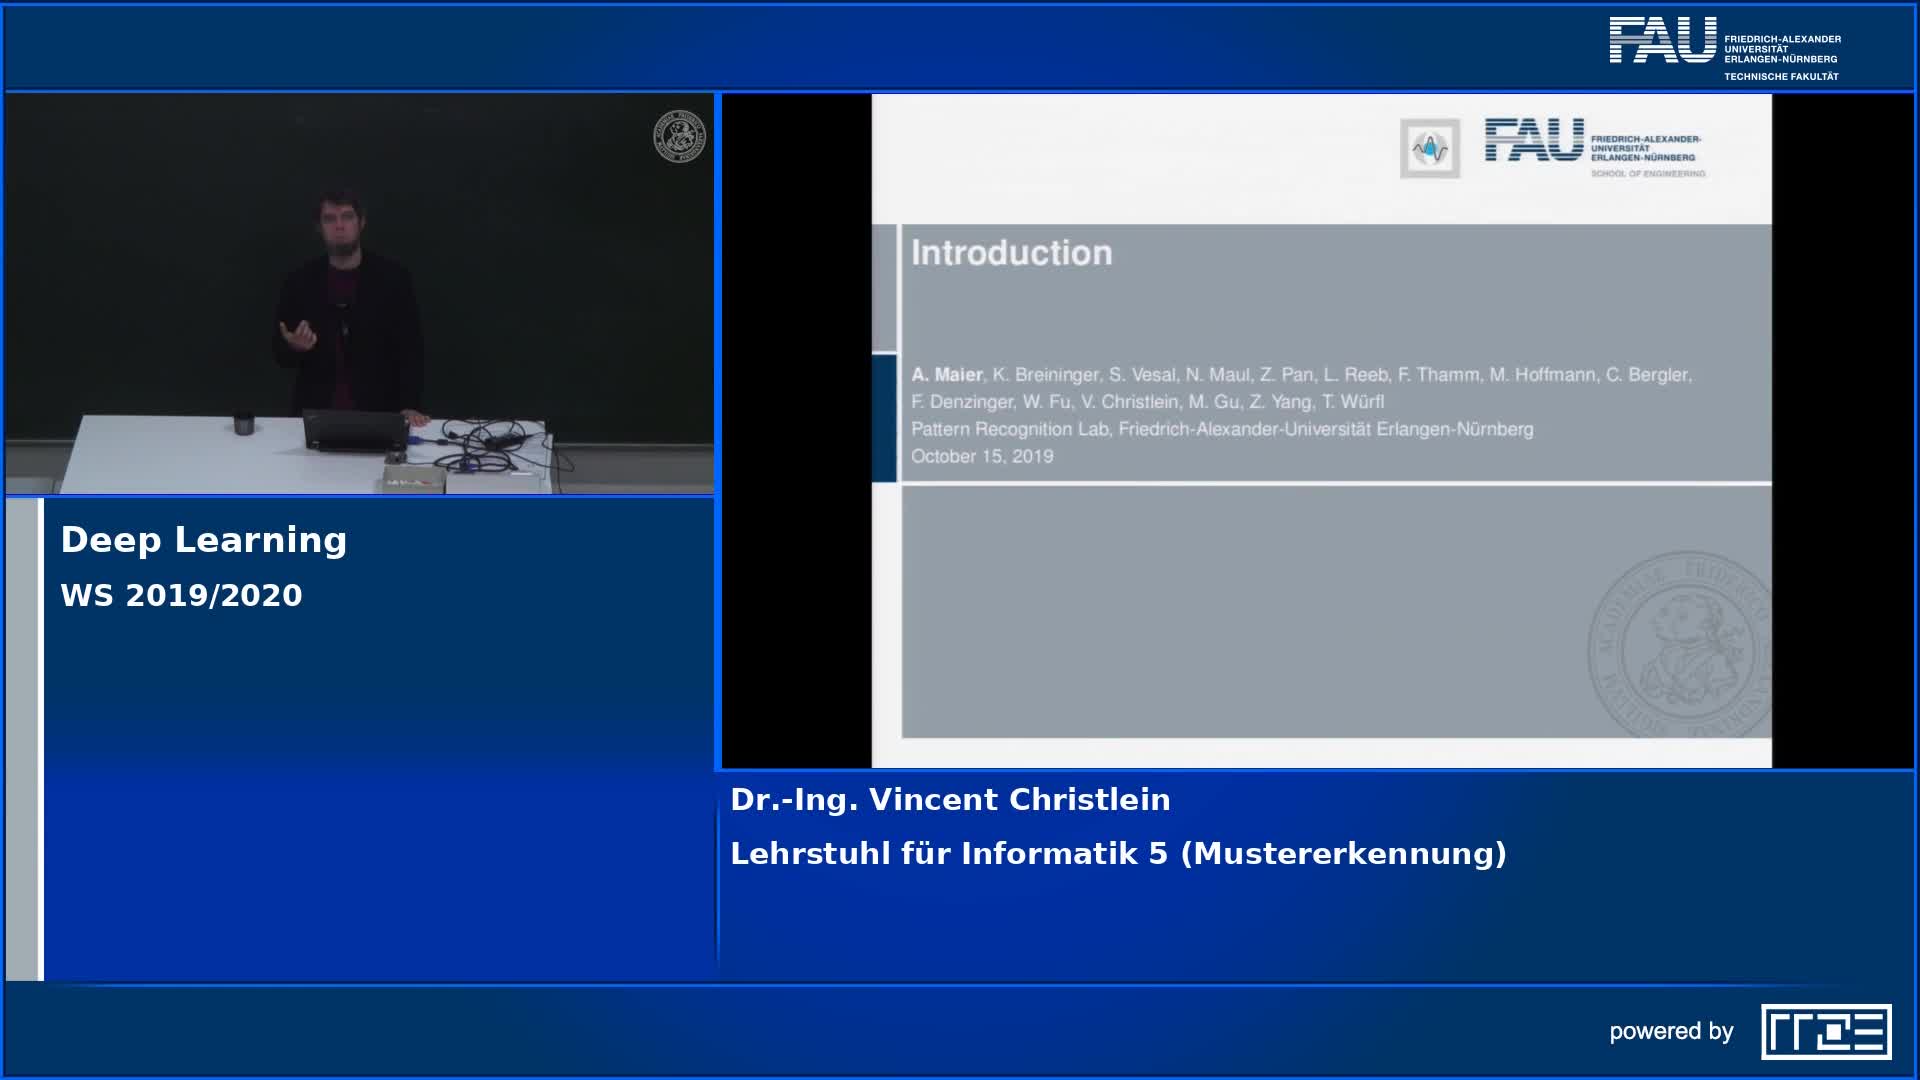Select the 'Deep Learning WS 2019/2020' label
The width and height of the screenshot is (1920, 1080).
[x=202, y=566]
